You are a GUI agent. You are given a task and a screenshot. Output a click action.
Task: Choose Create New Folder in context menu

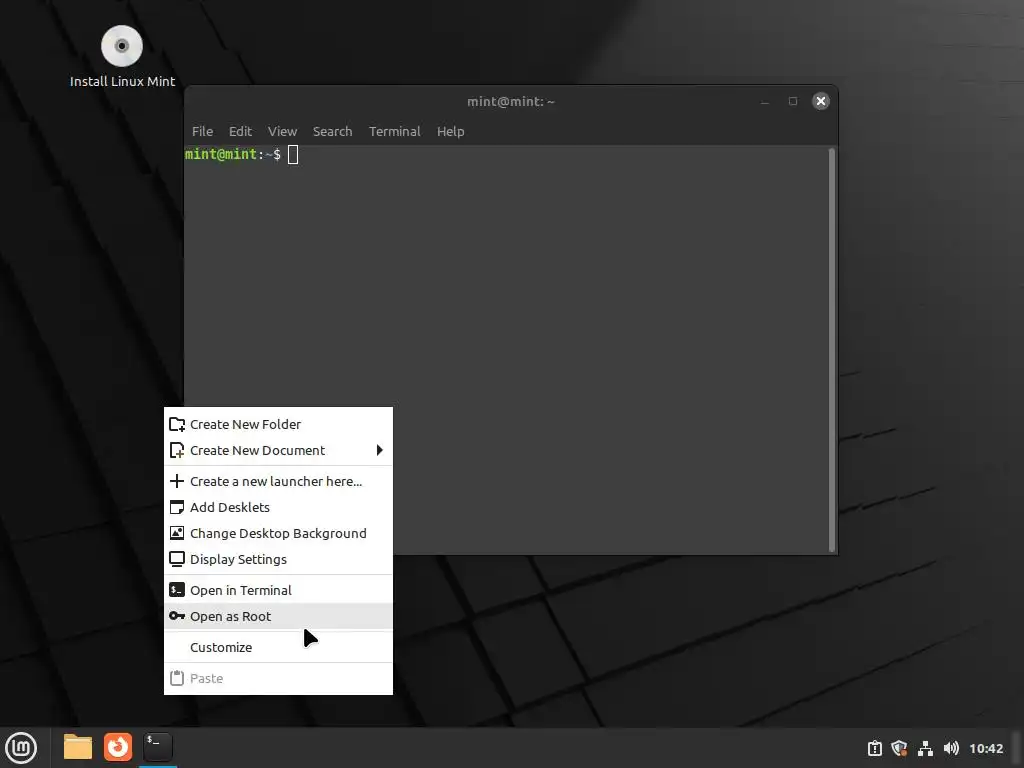pyautogui.click(x=278, y=424)
